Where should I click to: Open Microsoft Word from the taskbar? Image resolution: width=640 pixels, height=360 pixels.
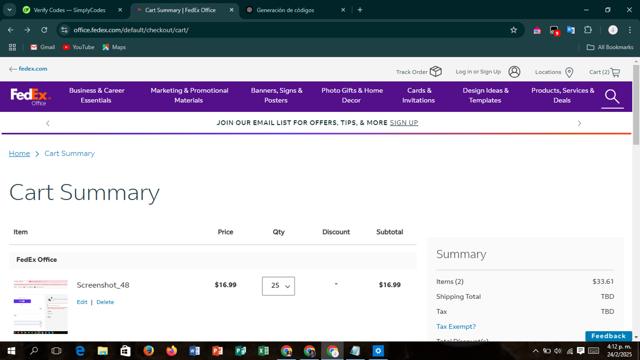[x=194, y=351]
